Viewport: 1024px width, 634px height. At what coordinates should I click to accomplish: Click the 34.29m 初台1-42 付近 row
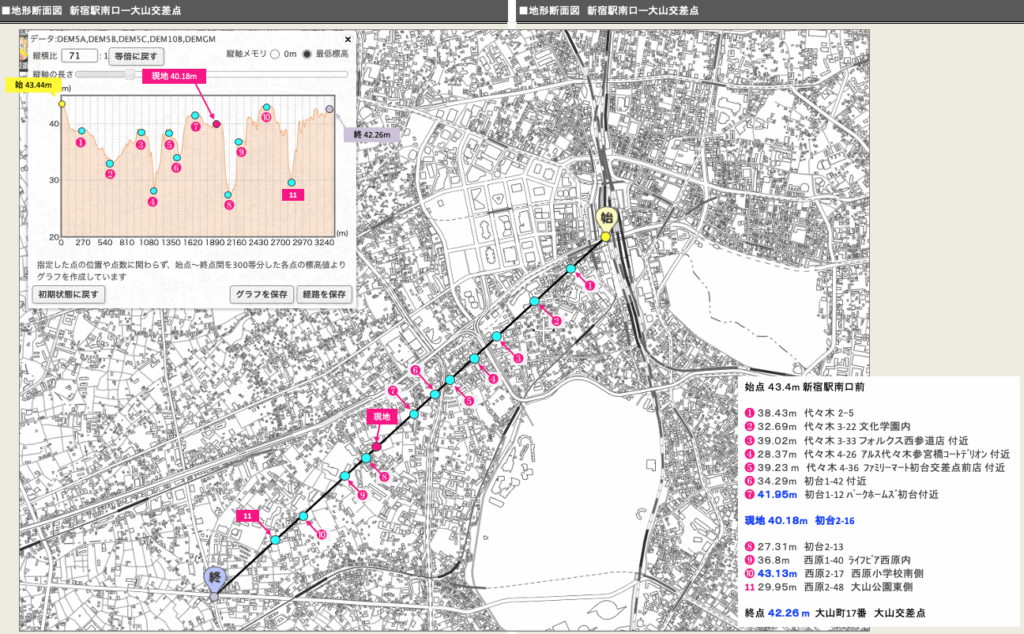tap(806, 481)
